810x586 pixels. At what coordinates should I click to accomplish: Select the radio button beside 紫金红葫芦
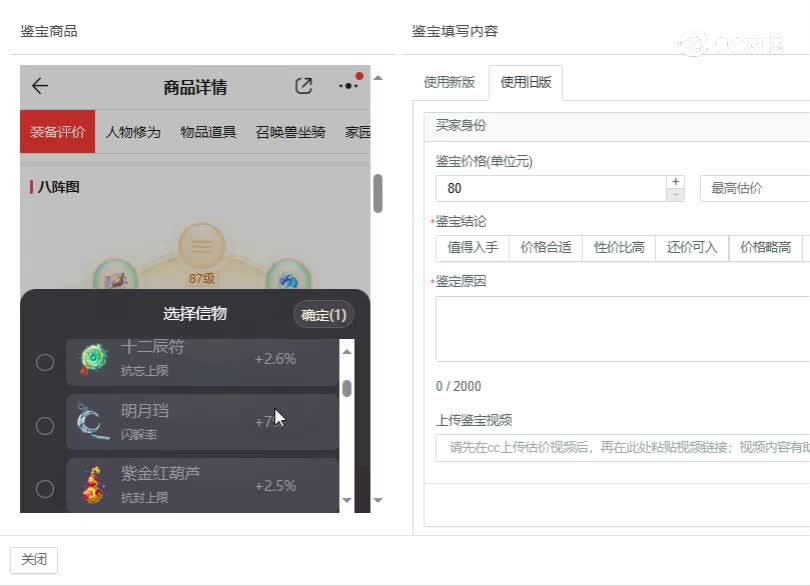[44, 487]
